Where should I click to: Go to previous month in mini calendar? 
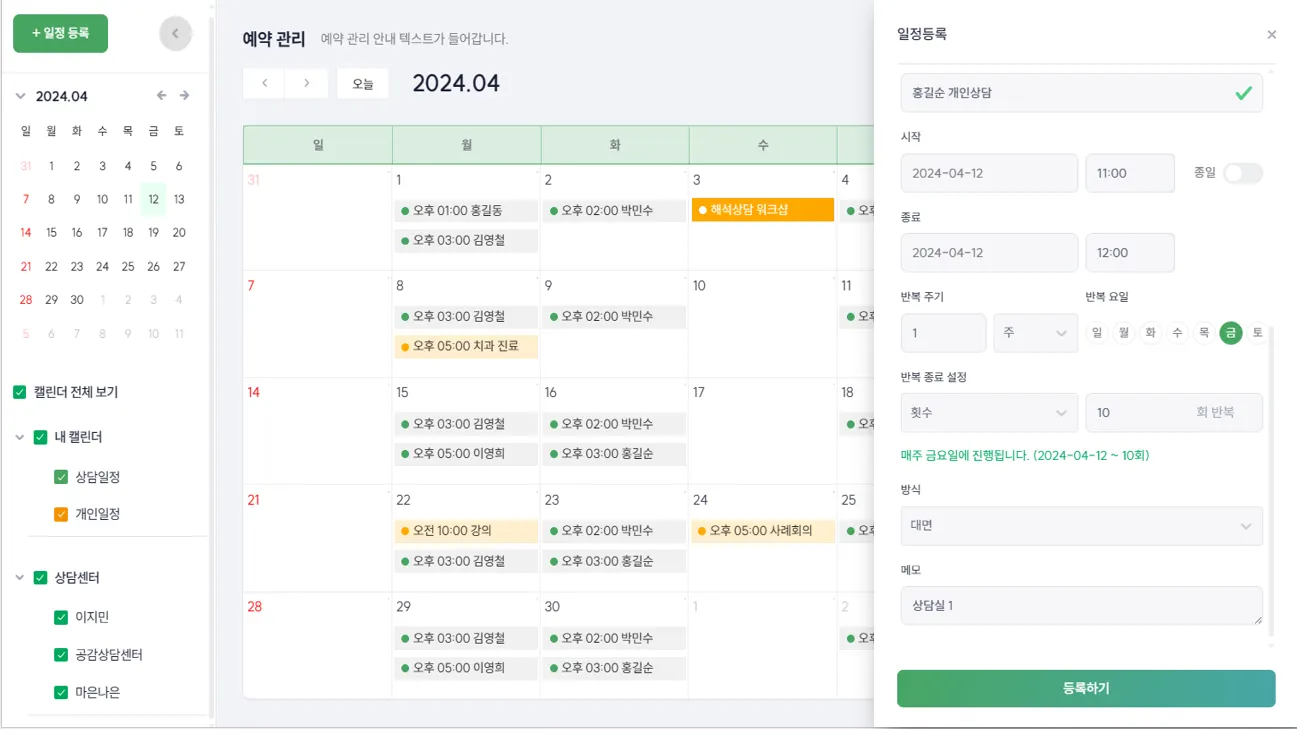click(162, 96)
